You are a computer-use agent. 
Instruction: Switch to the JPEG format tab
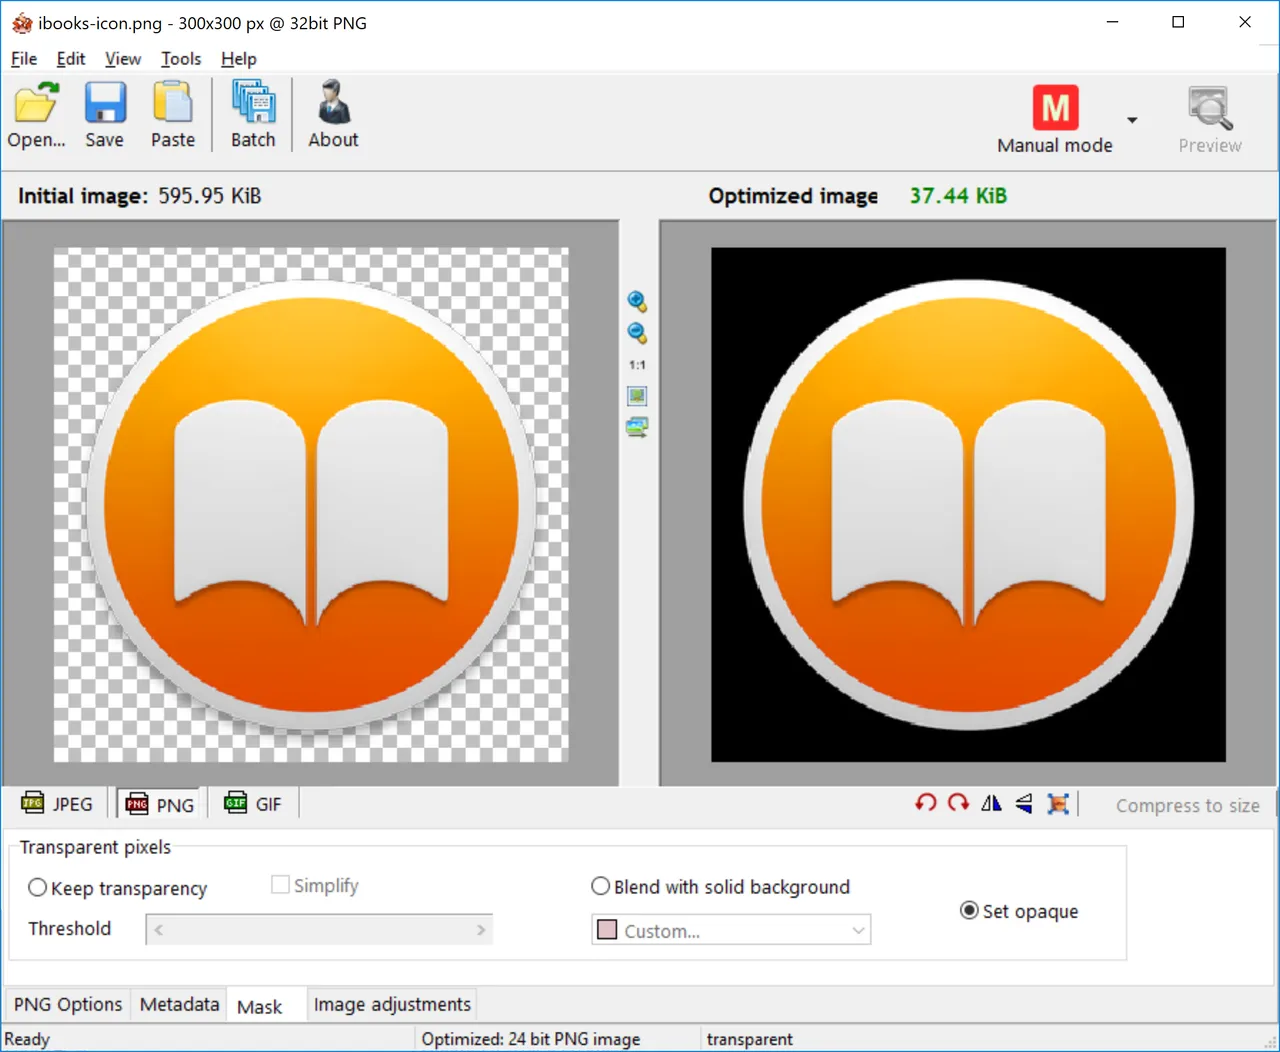coord(57,804)
